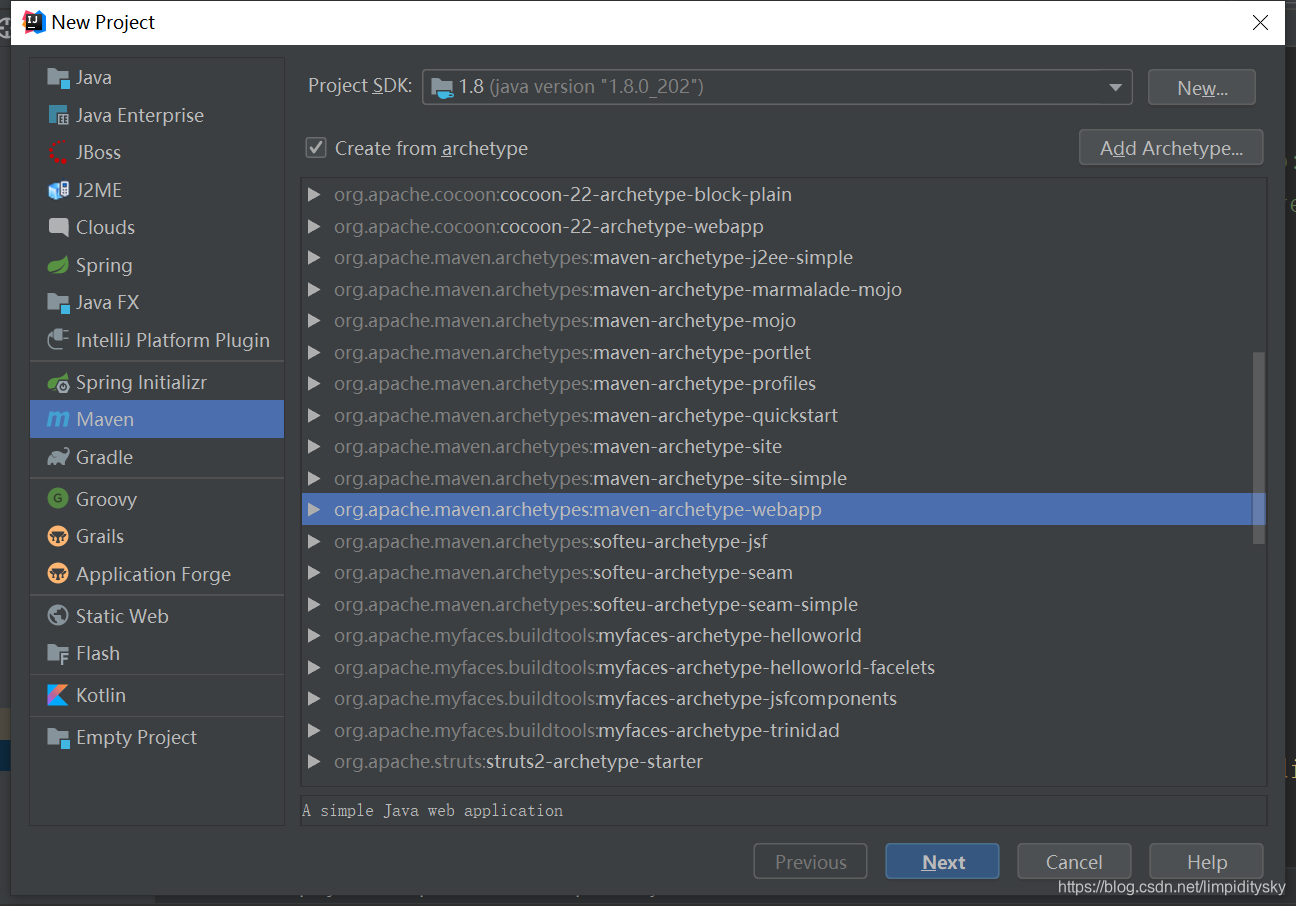Select maven-archetype-marmalade-mojo row
The image size is (1296, 906).
783,290
